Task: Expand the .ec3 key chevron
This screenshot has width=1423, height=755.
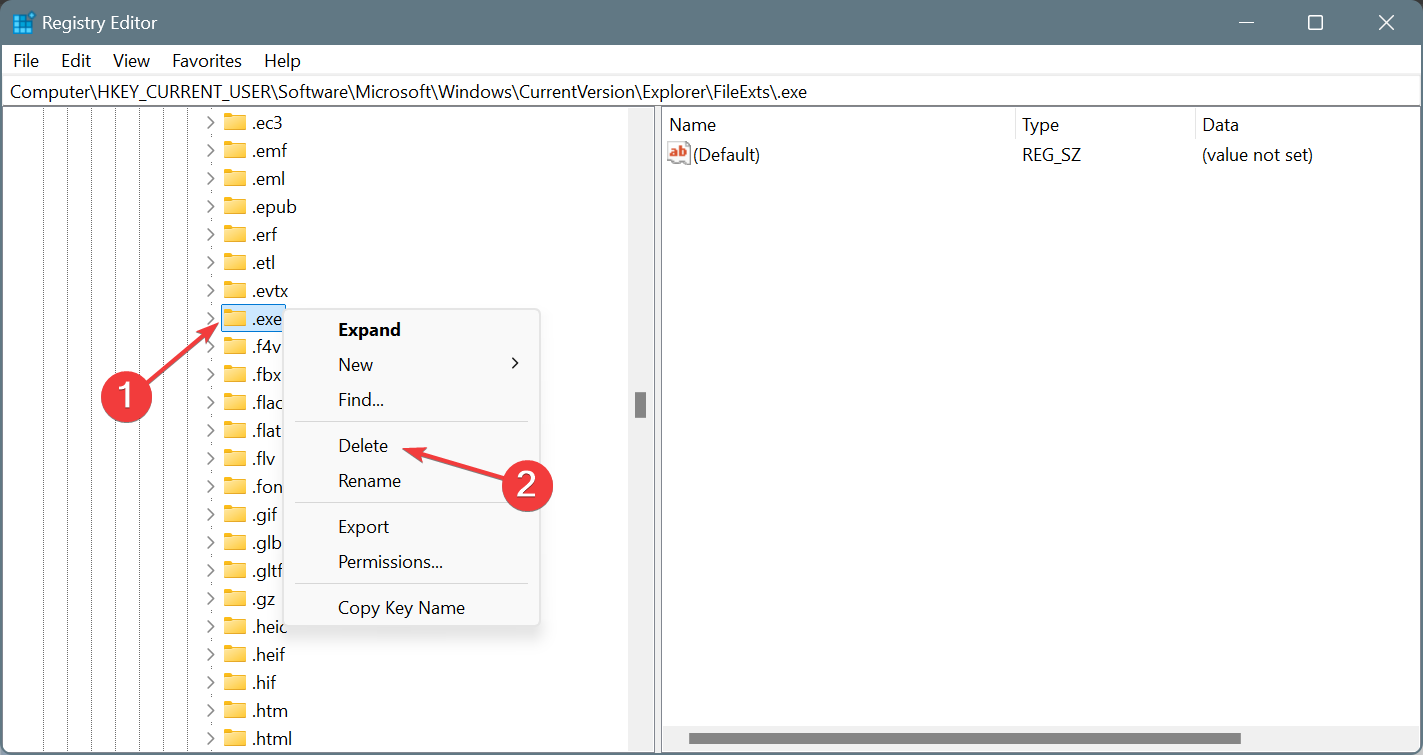Action: coord(210,122)
